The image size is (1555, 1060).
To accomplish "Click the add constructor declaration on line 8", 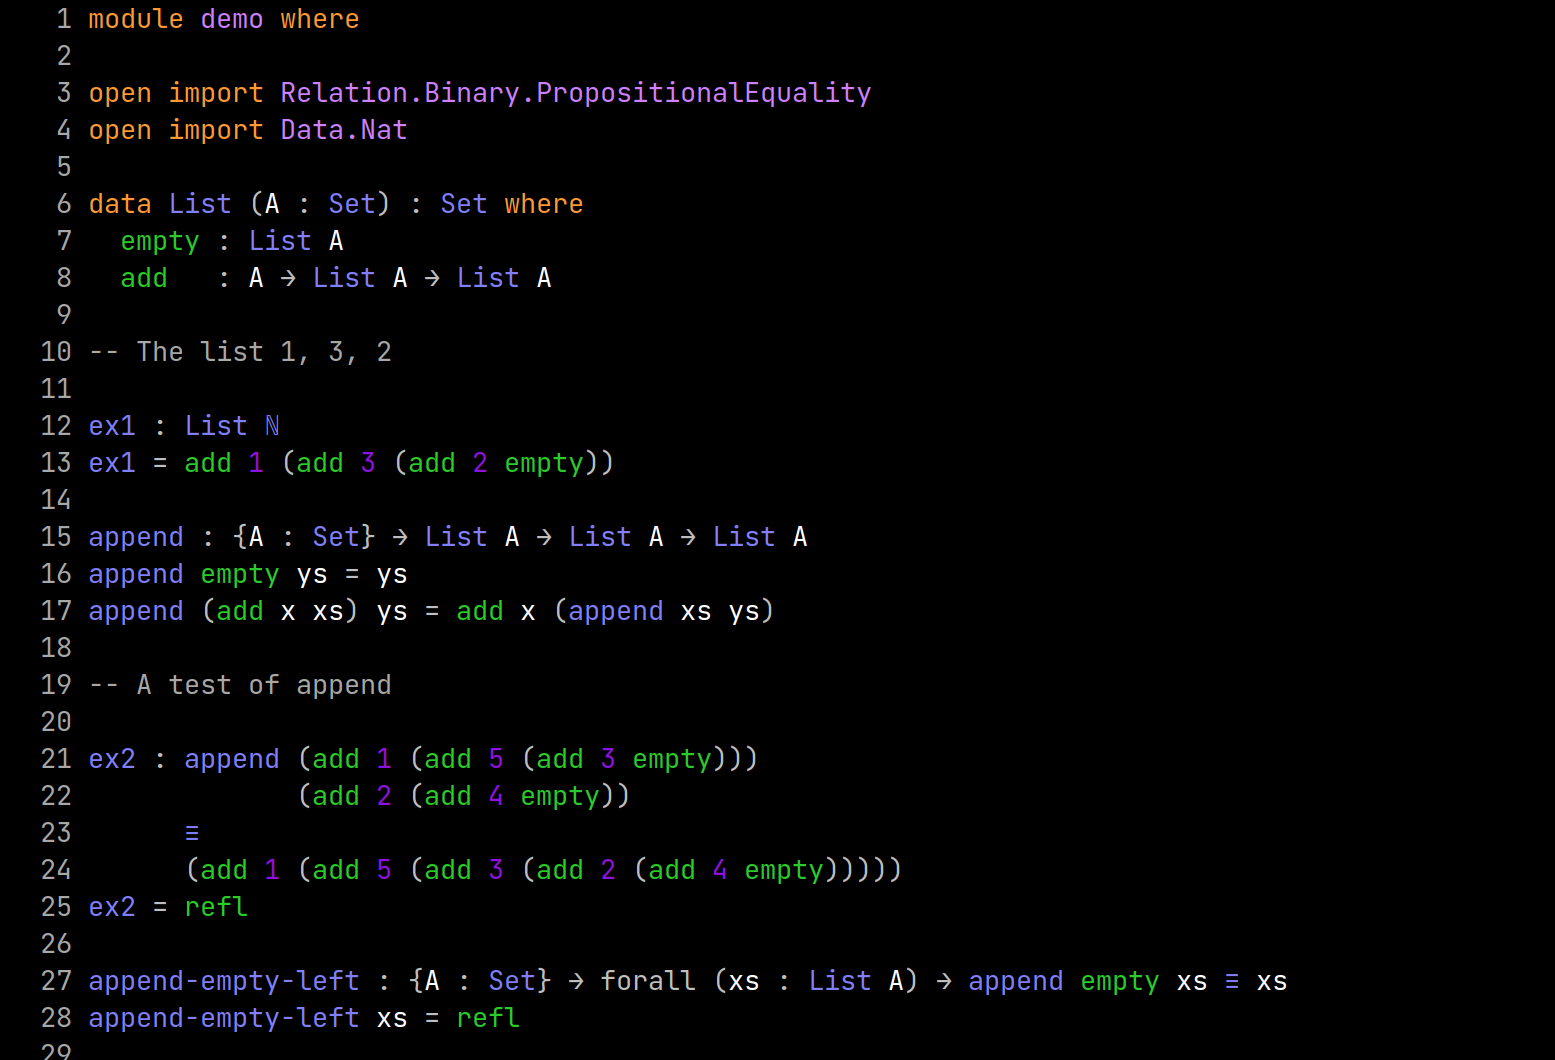I will tap(143, 277).
